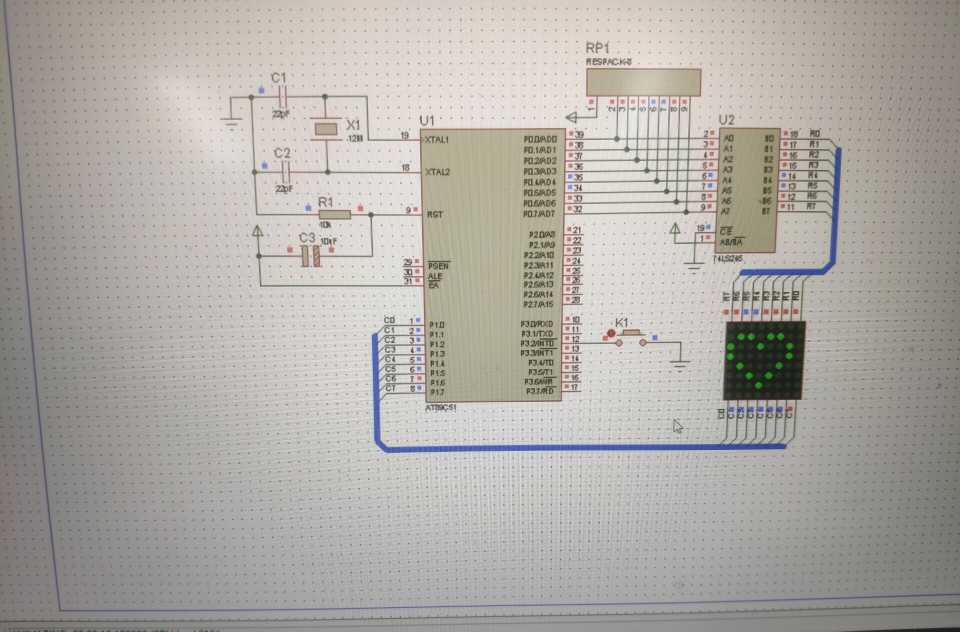
Task: Click the blue bus wire right of U2
Action: click(835, 208)
